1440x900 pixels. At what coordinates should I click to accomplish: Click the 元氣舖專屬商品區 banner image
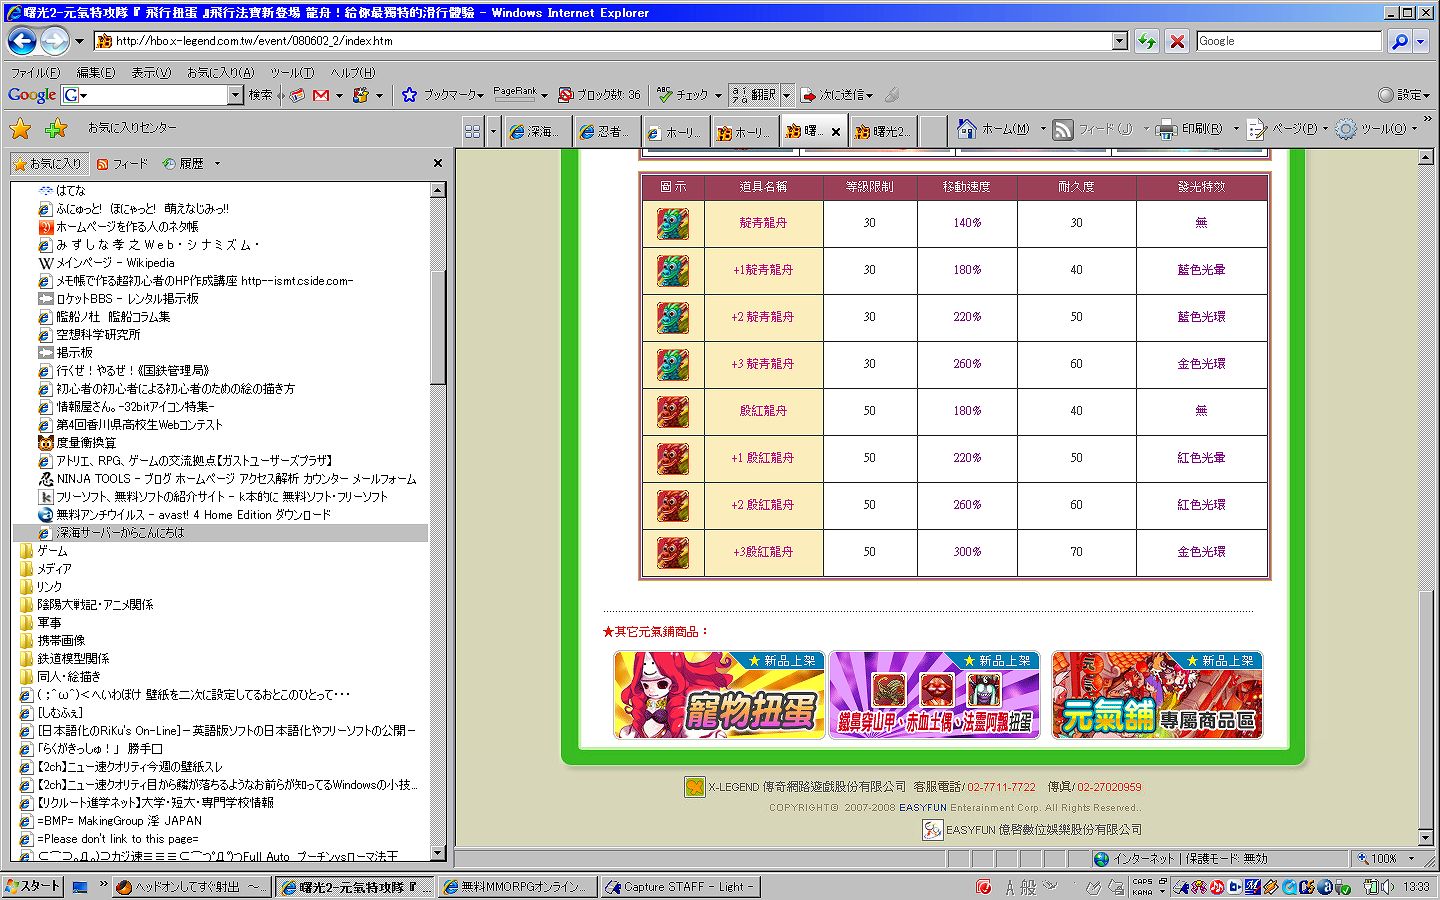click(x=1157, y=695)
